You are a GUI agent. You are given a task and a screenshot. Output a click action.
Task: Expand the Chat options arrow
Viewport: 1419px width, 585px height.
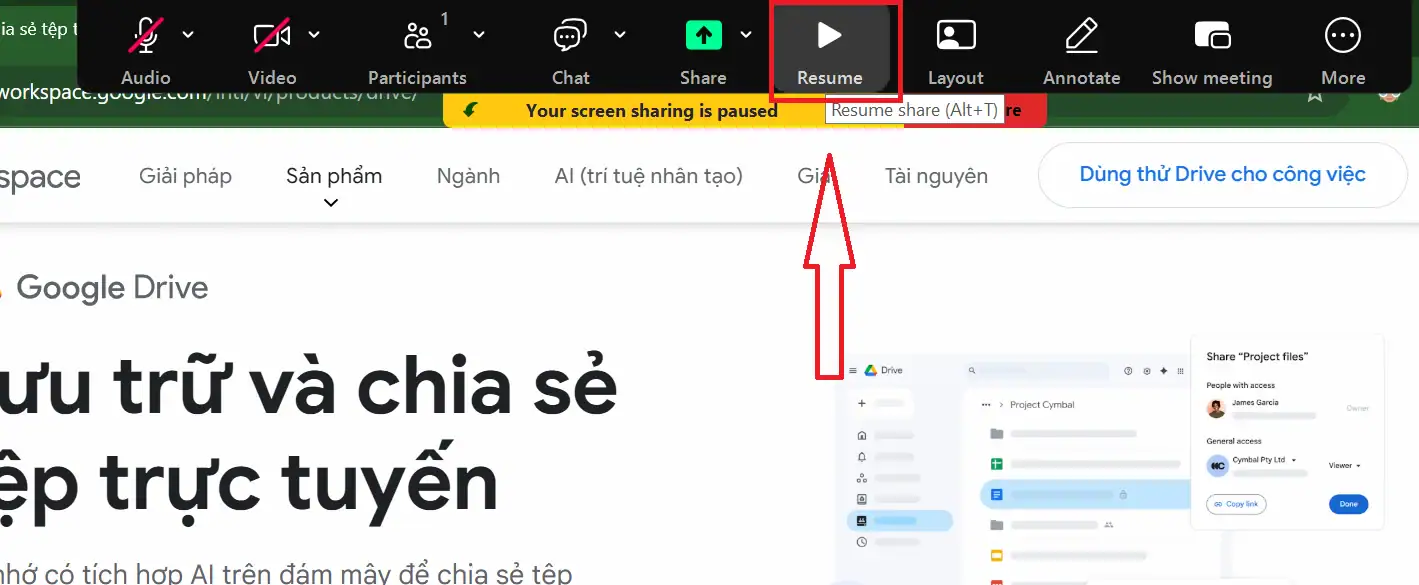(x=620, y=35)
